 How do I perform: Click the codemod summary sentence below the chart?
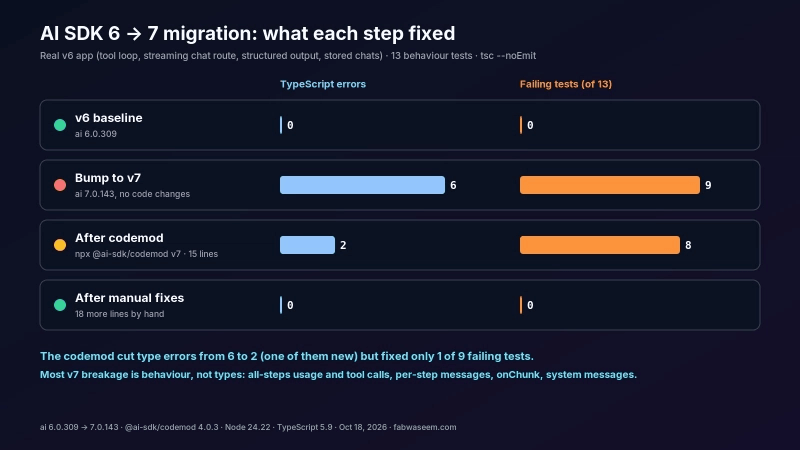[x=287, y=356]
